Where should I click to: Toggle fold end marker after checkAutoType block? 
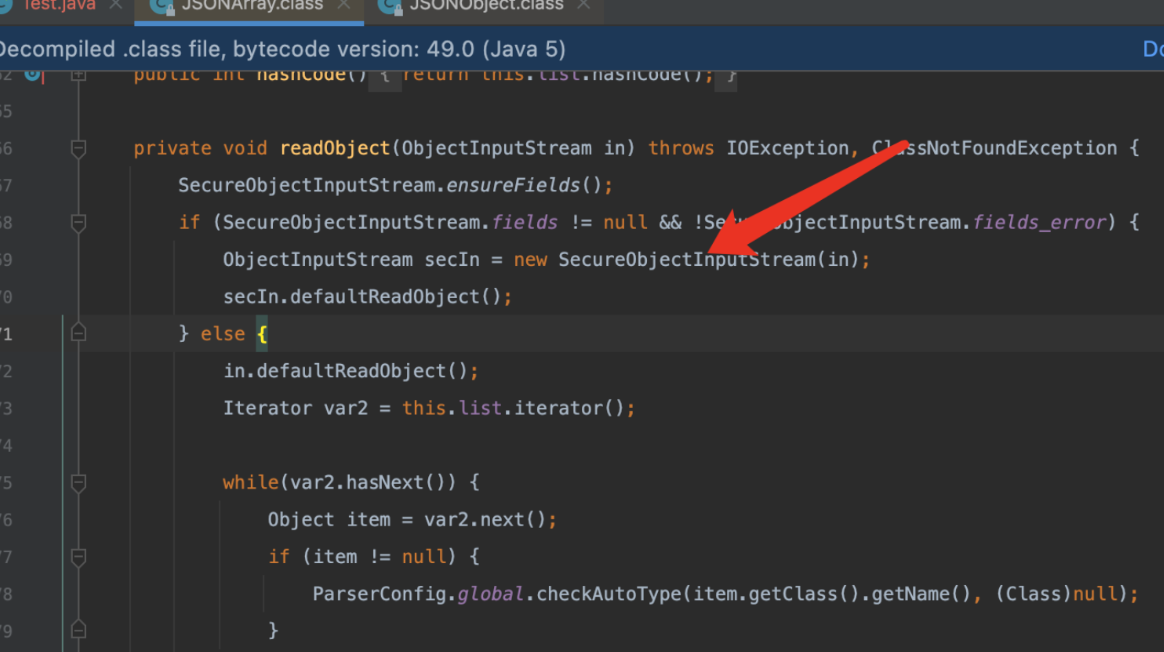click(x=78, y=630)
